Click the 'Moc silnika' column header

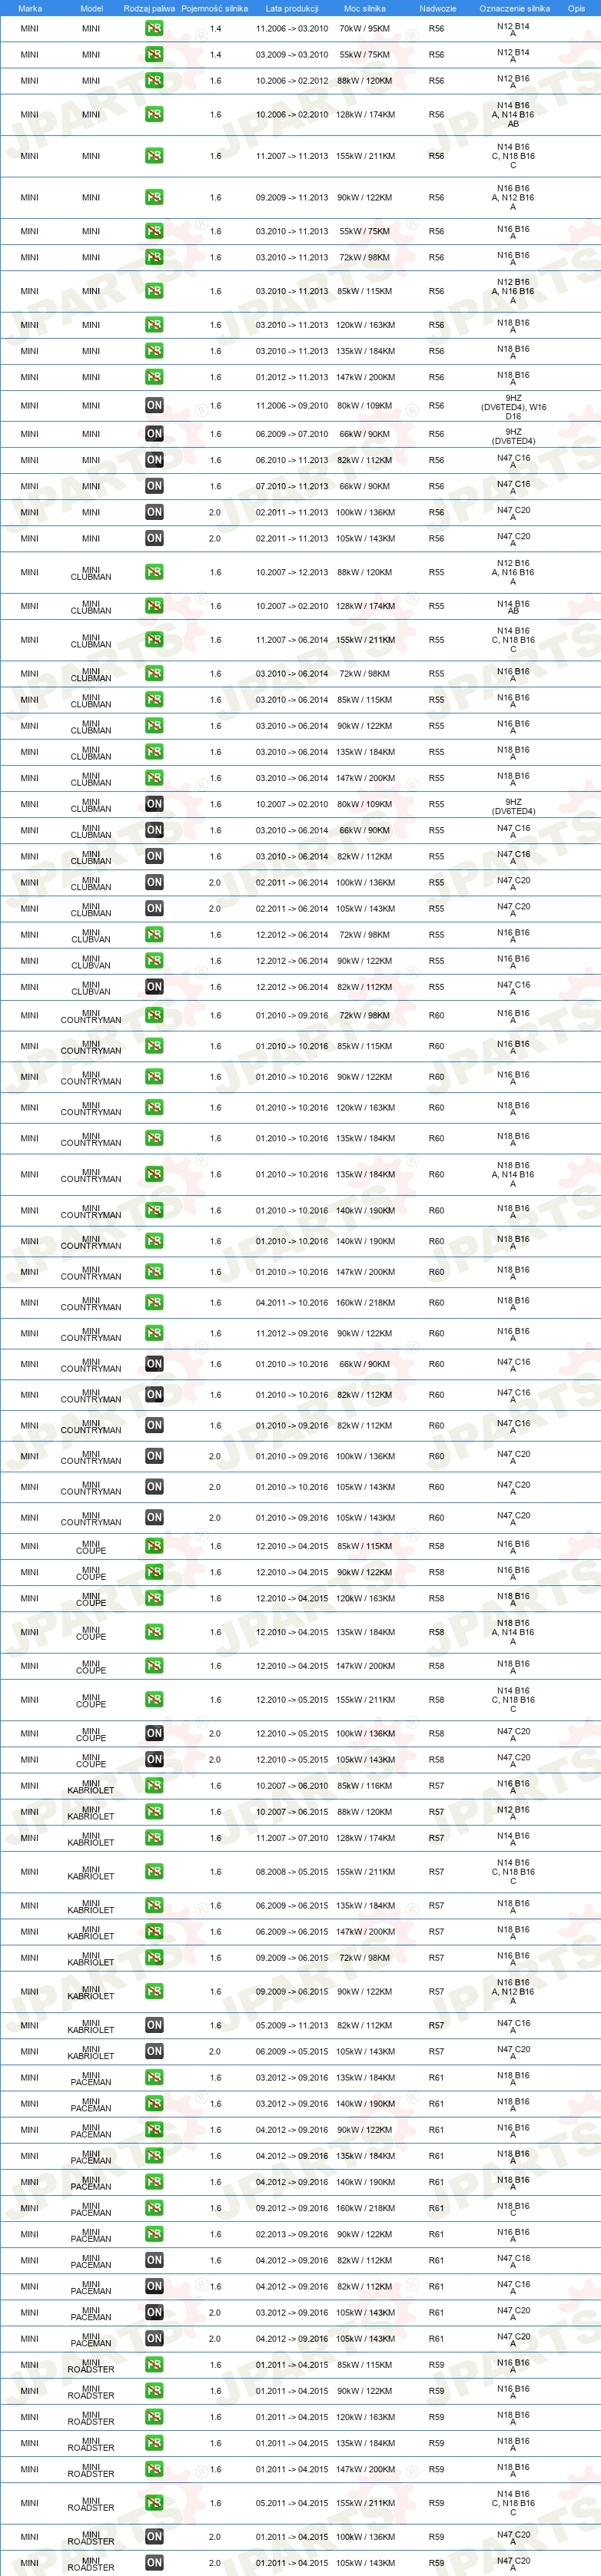[364, 8]
